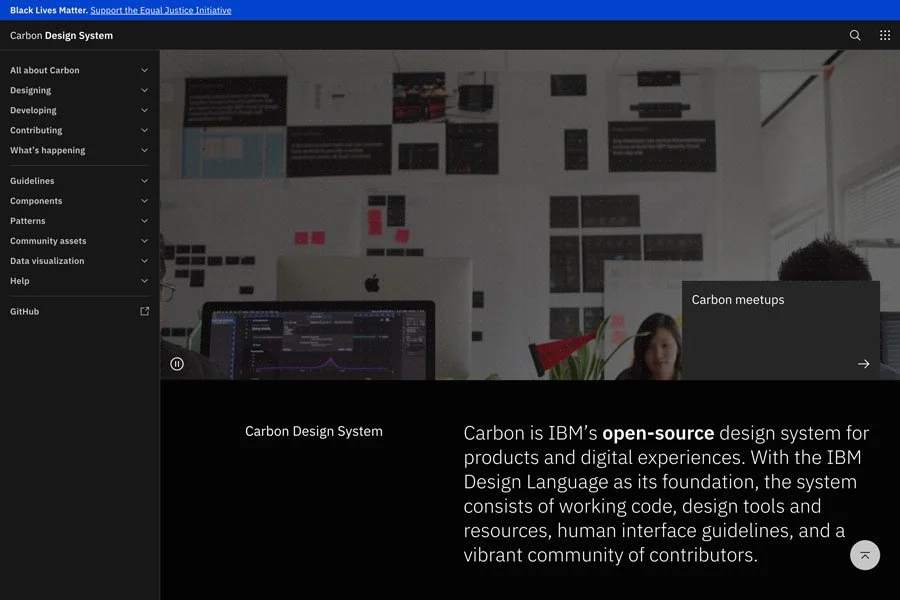Open the site search
This screenshot has width=900, height=600.
pos(854,34)
